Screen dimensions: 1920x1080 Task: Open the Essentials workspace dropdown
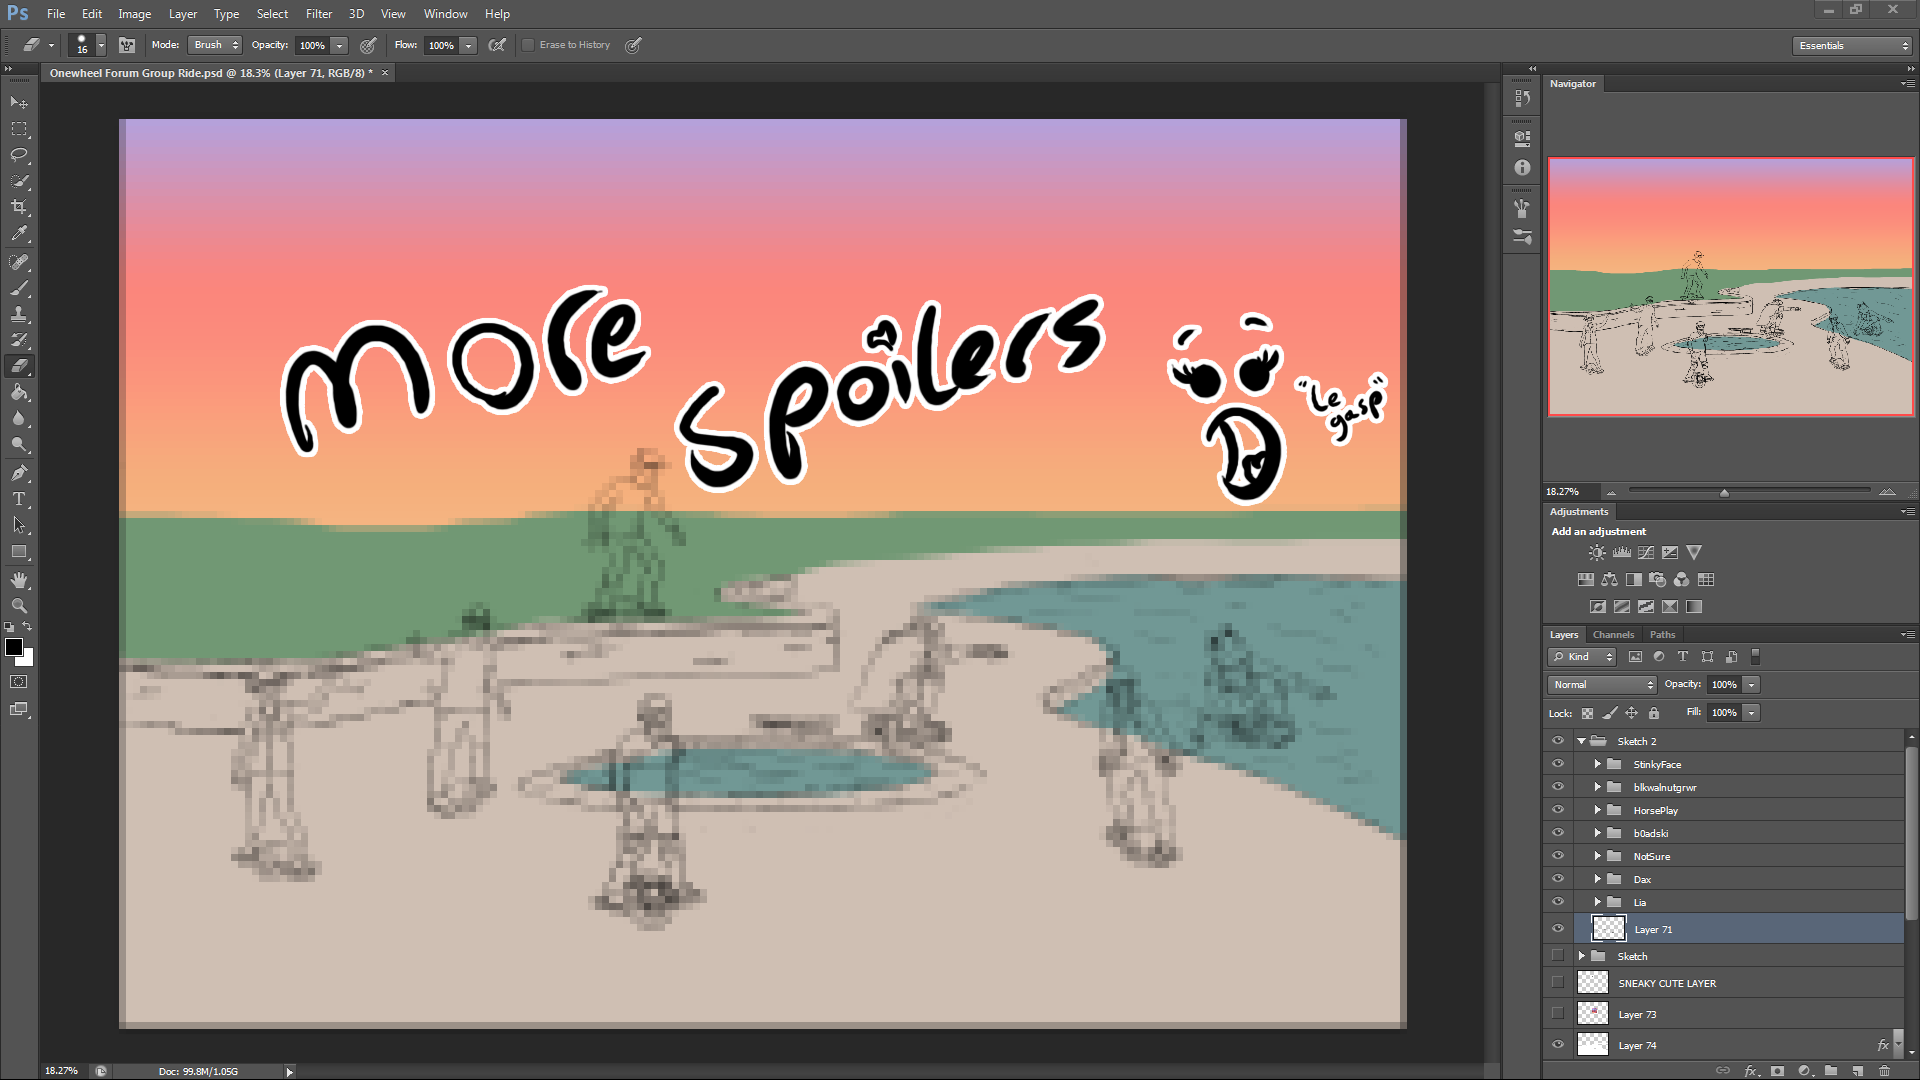point(1852,46)
